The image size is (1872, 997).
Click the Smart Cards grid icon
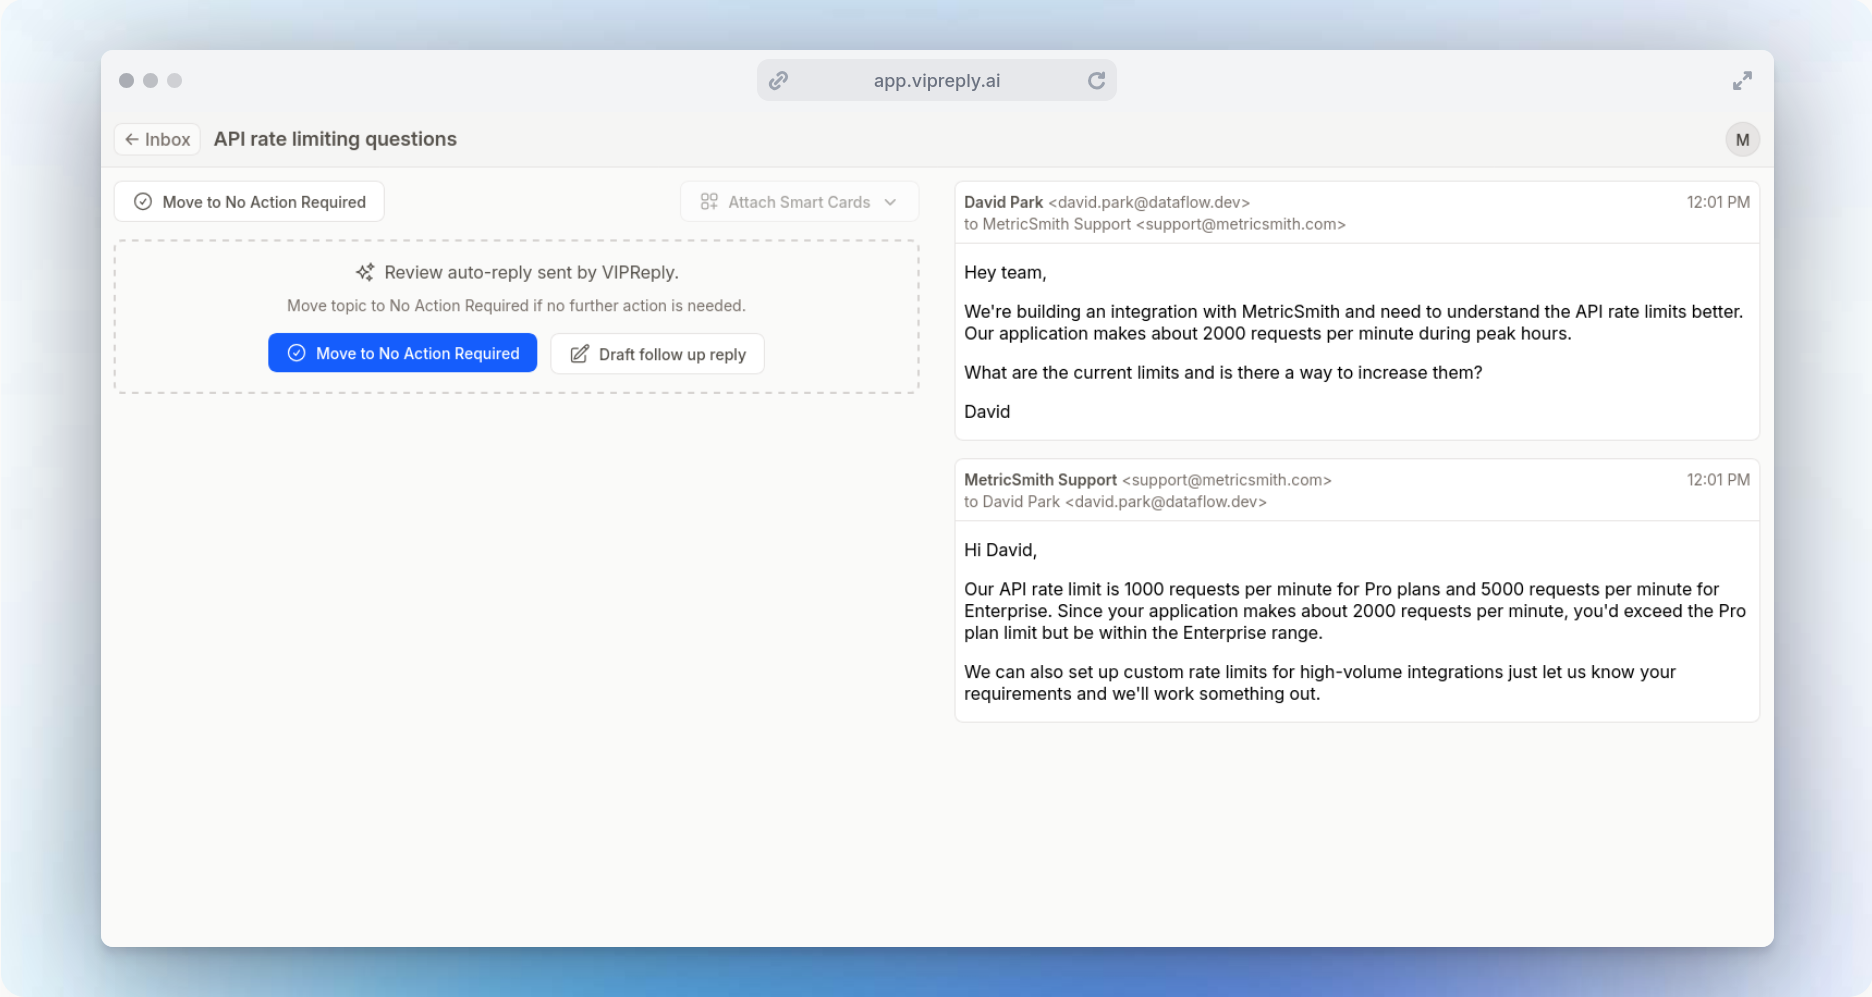(x=709, y=201)
